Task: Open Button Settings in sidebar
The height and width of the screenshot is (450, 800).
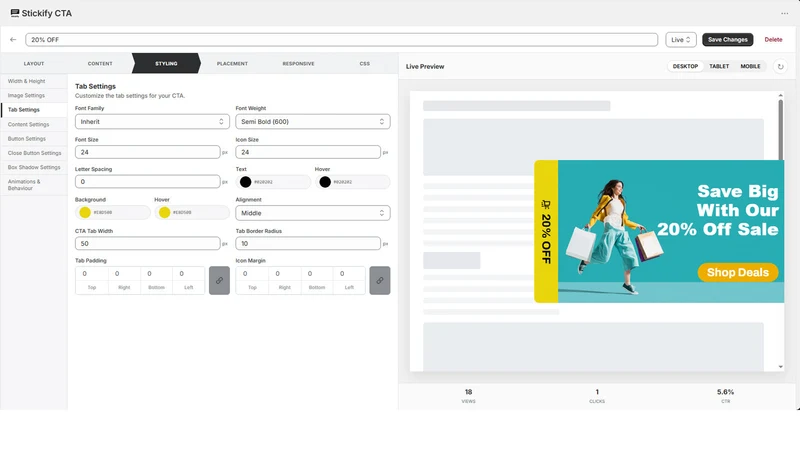Action: click(x=34, y=139)
